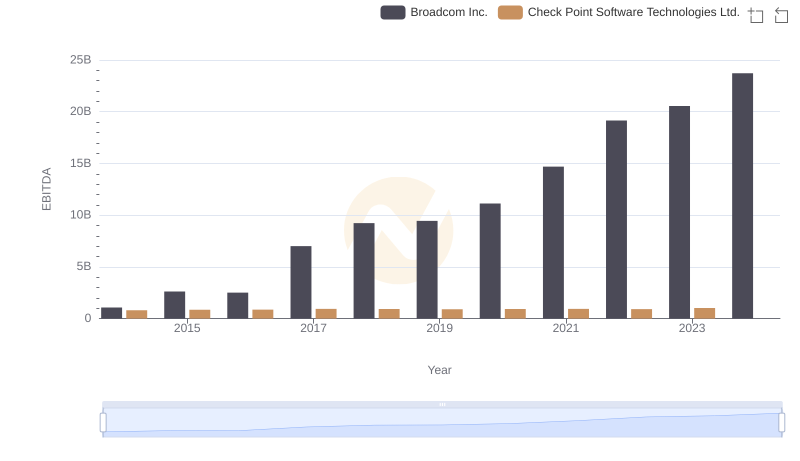800x461 pixels.
Task: Click the Broadcom bar for 2014
Action: pyautogui.click(x=111, y=313)
